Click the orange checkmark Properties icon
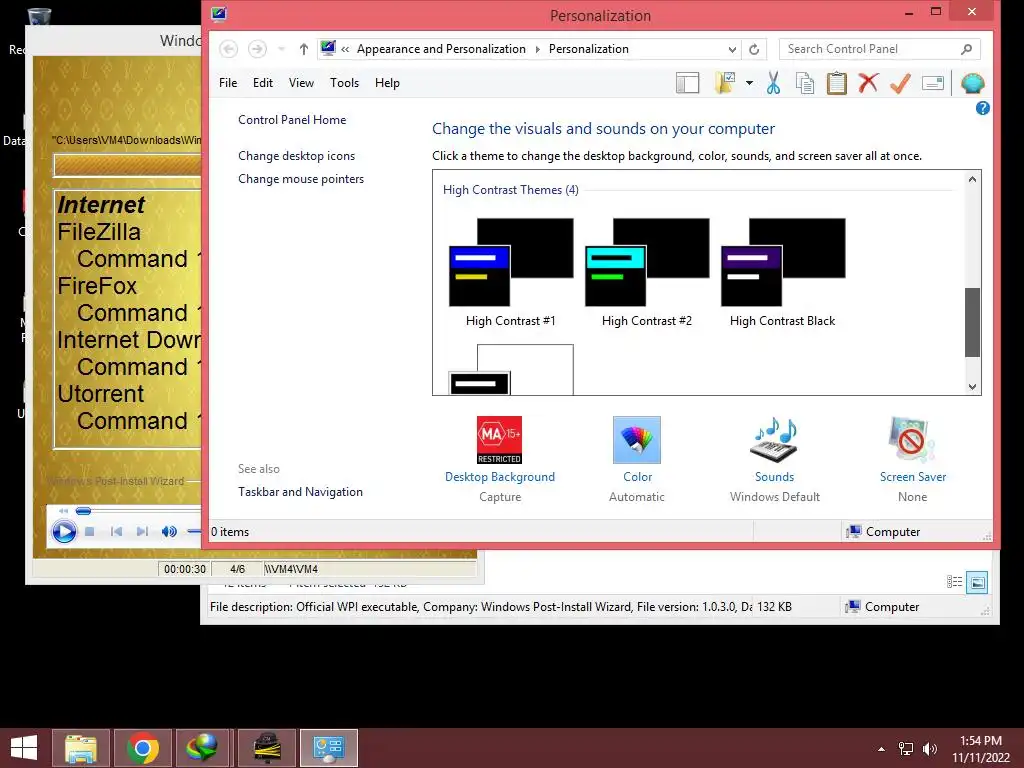This screenshot has width=1024, height=768. pyautogui.click(x=900, y=83)
